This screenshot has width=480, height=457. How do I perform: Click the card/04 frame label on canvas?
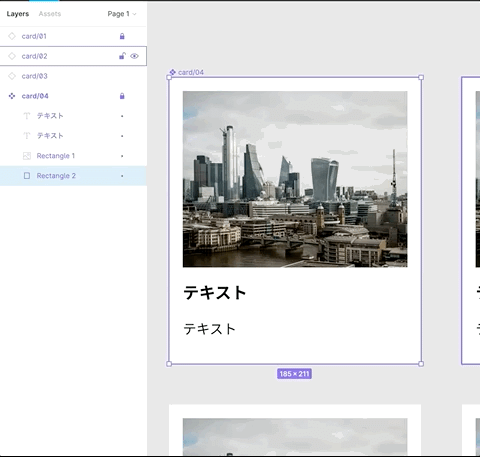pyautogui.click(x=187, y=72)
